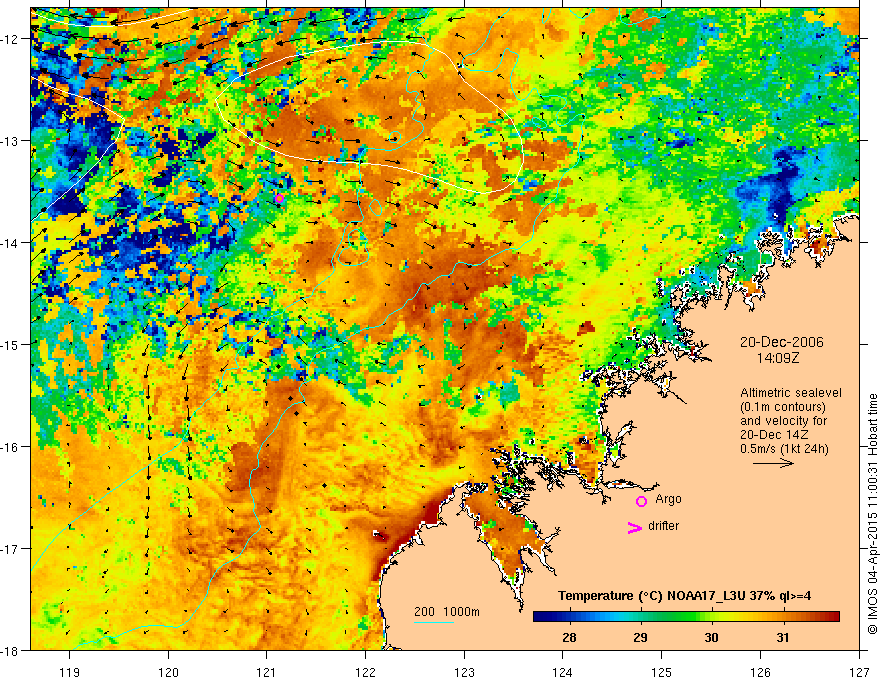Click the 'Altimetric sealevel' text

pyautogui.click(x=791, y=393)
